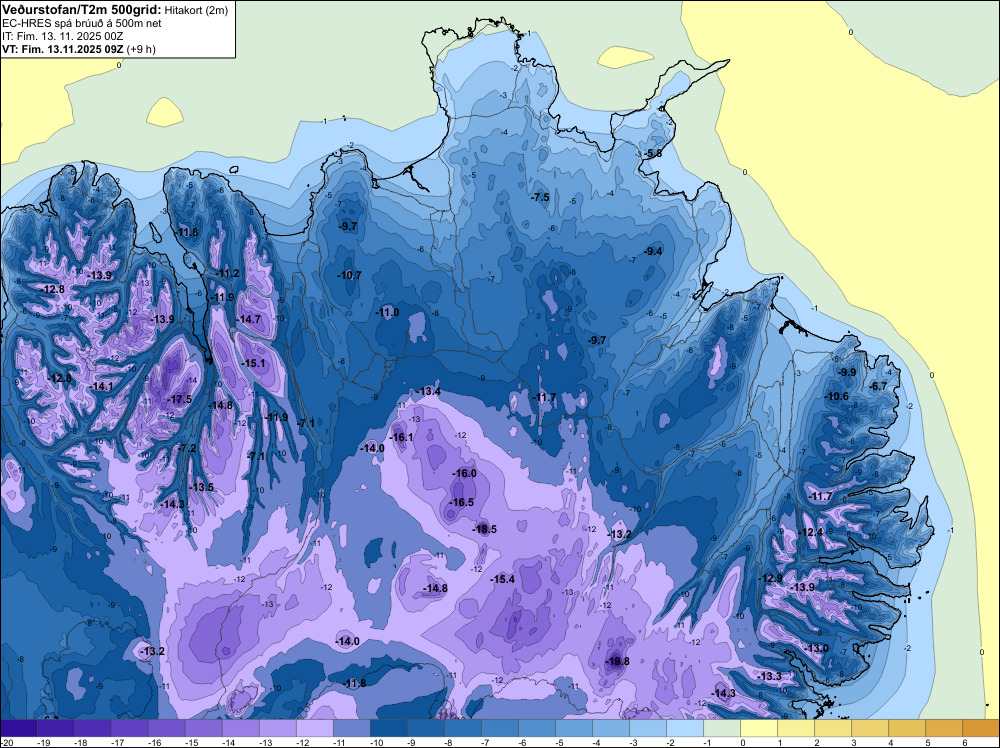The height and width of the screenshot is (748, 1000).
Task: Click the -19.8 temperature label
Action: 617,661
